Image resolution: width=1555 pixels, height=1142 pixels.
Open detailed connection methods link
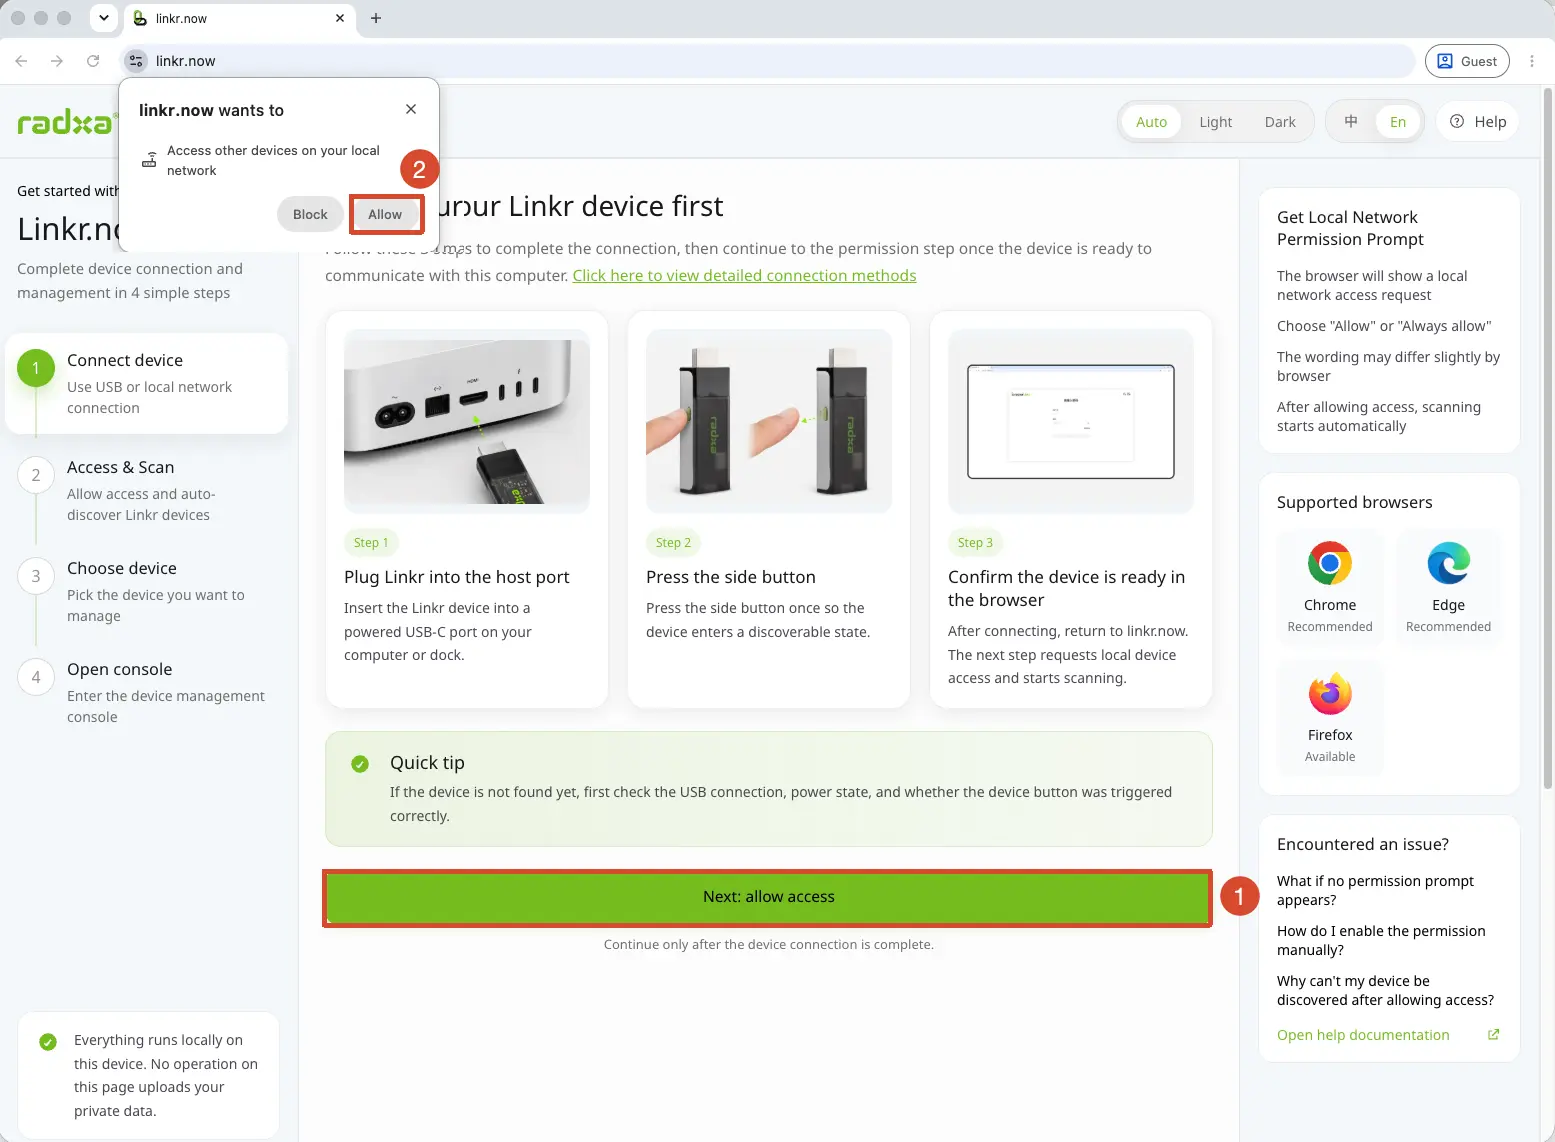[744, 275]
